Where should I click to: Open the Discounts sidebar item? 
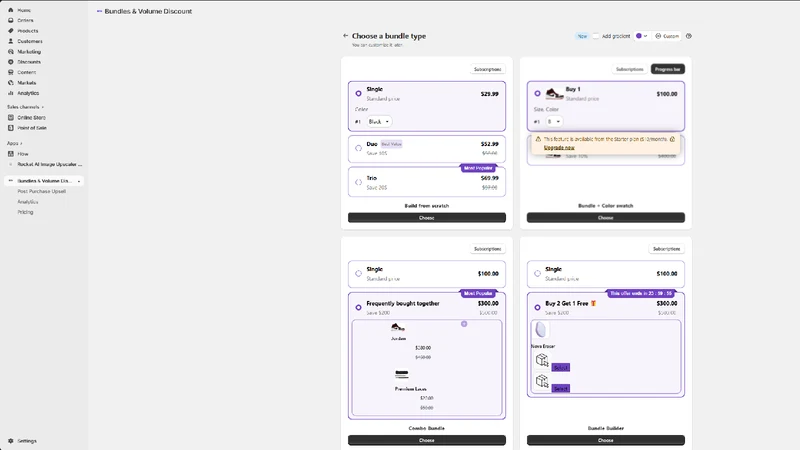[29, 62]
